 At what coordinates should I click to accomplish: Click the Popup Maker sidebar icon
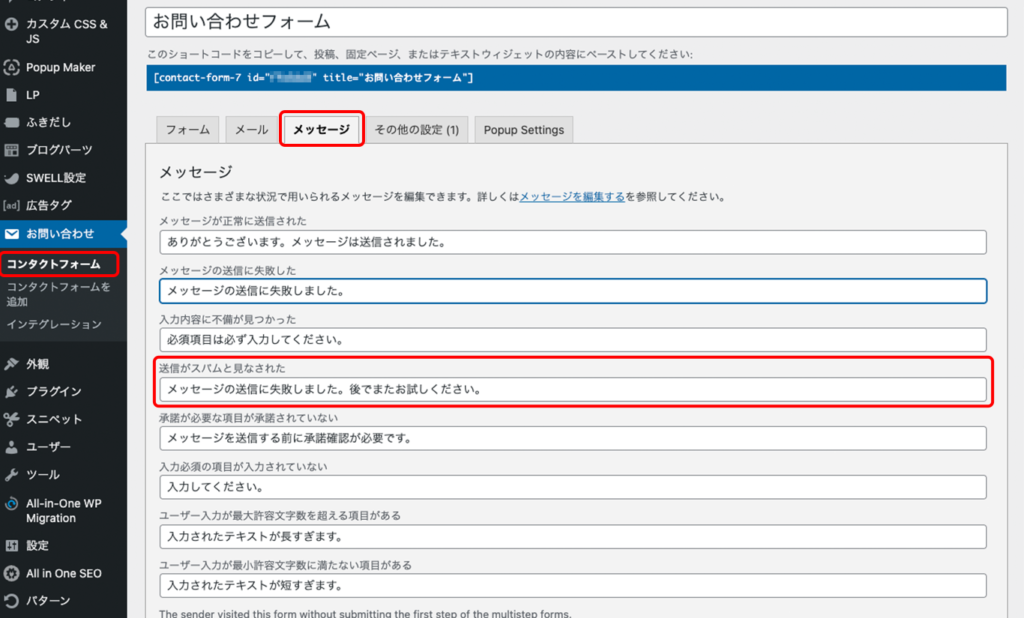pyautogui.click(x=12, y=68)
